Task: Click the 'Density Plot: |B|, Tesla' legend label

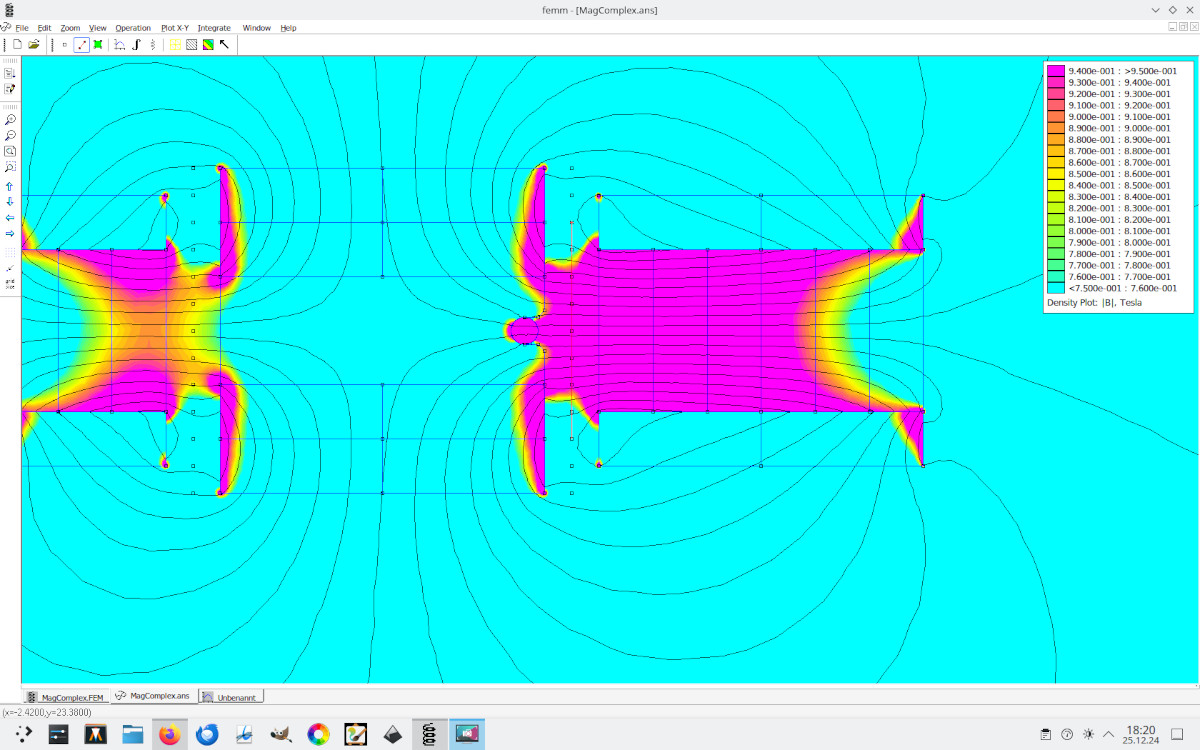Action: 1094,302
